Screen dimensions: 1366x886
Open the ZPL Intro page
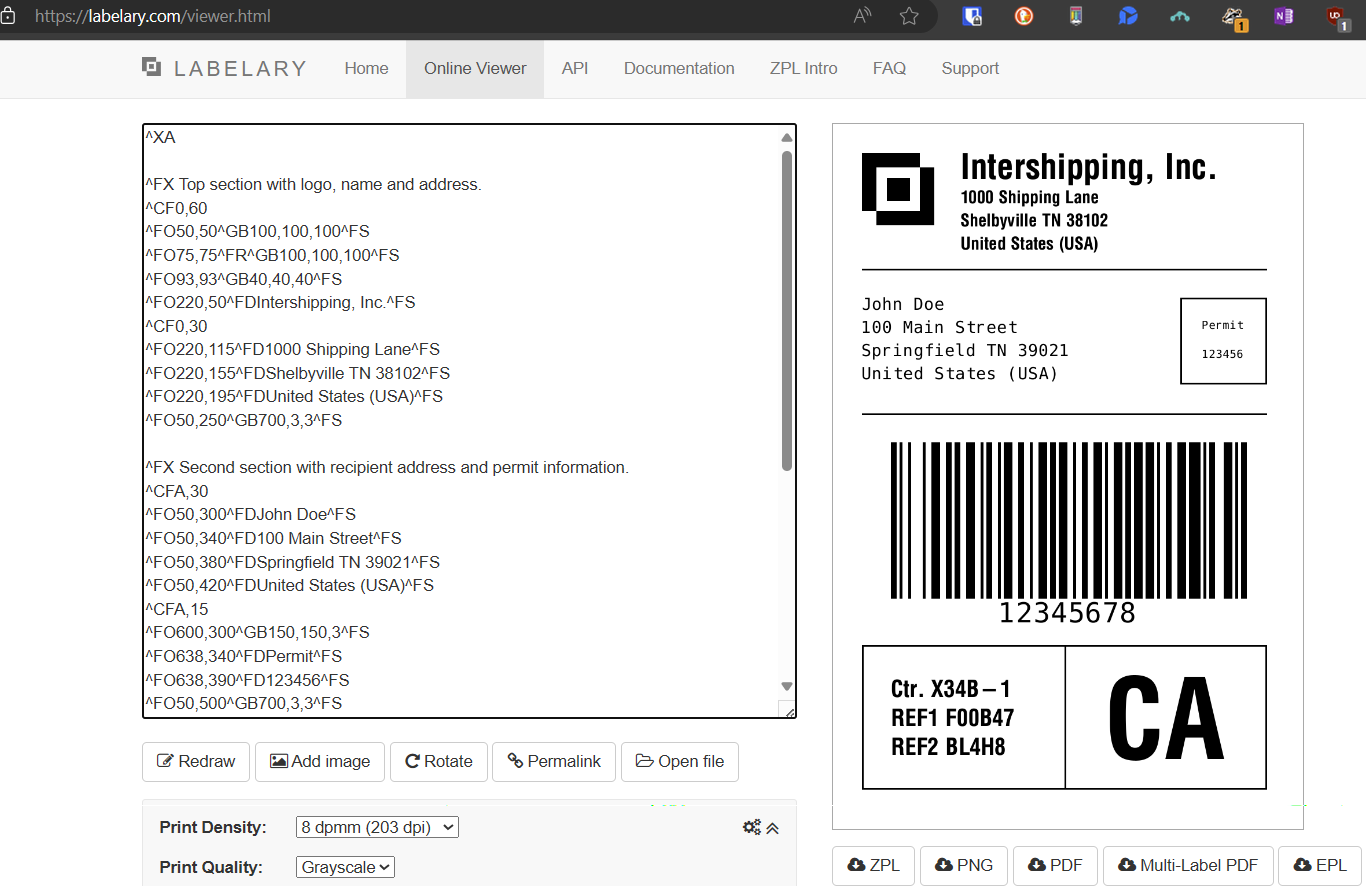point(804,68)
